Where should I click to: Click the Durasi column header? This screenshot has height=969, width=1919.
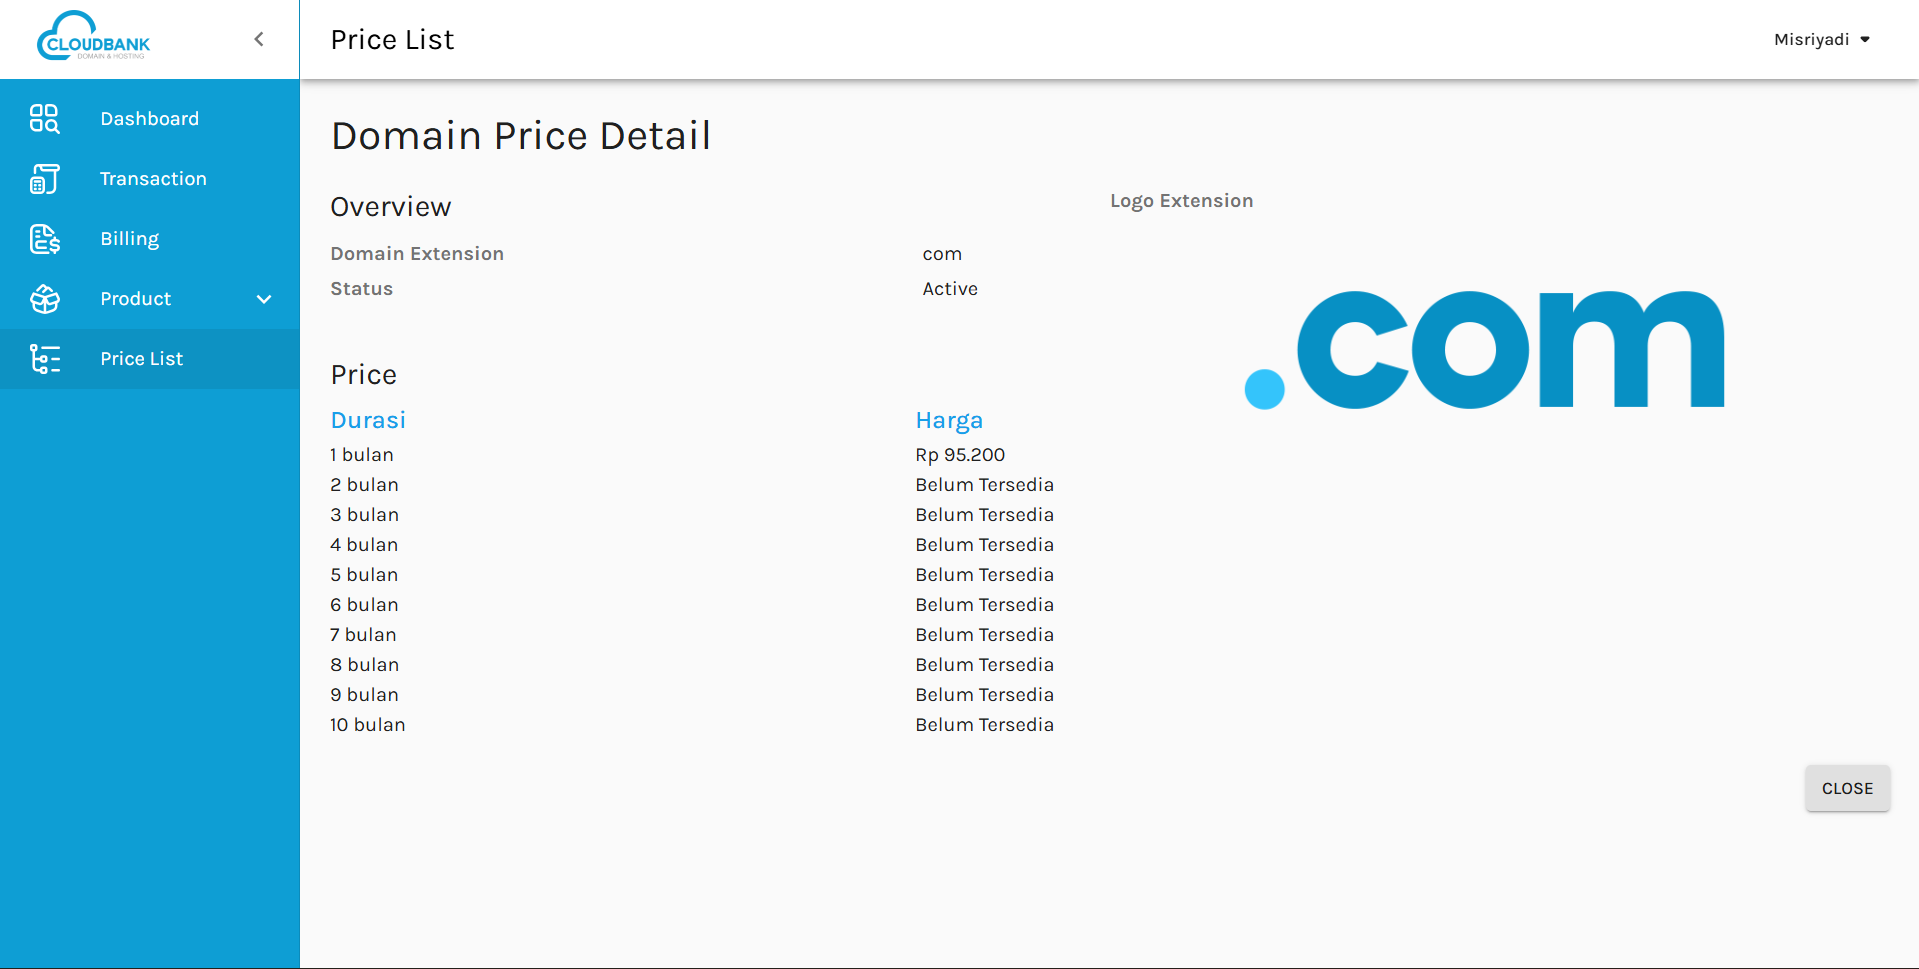click(x=368, y=420)
